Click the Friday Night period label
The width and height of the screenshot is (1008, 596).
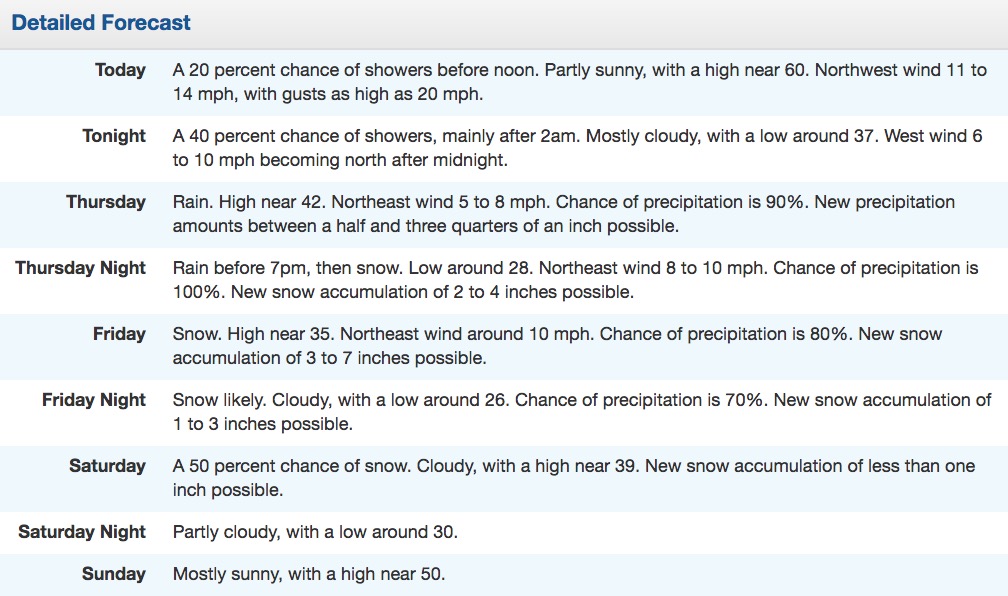tap(94, 400)
